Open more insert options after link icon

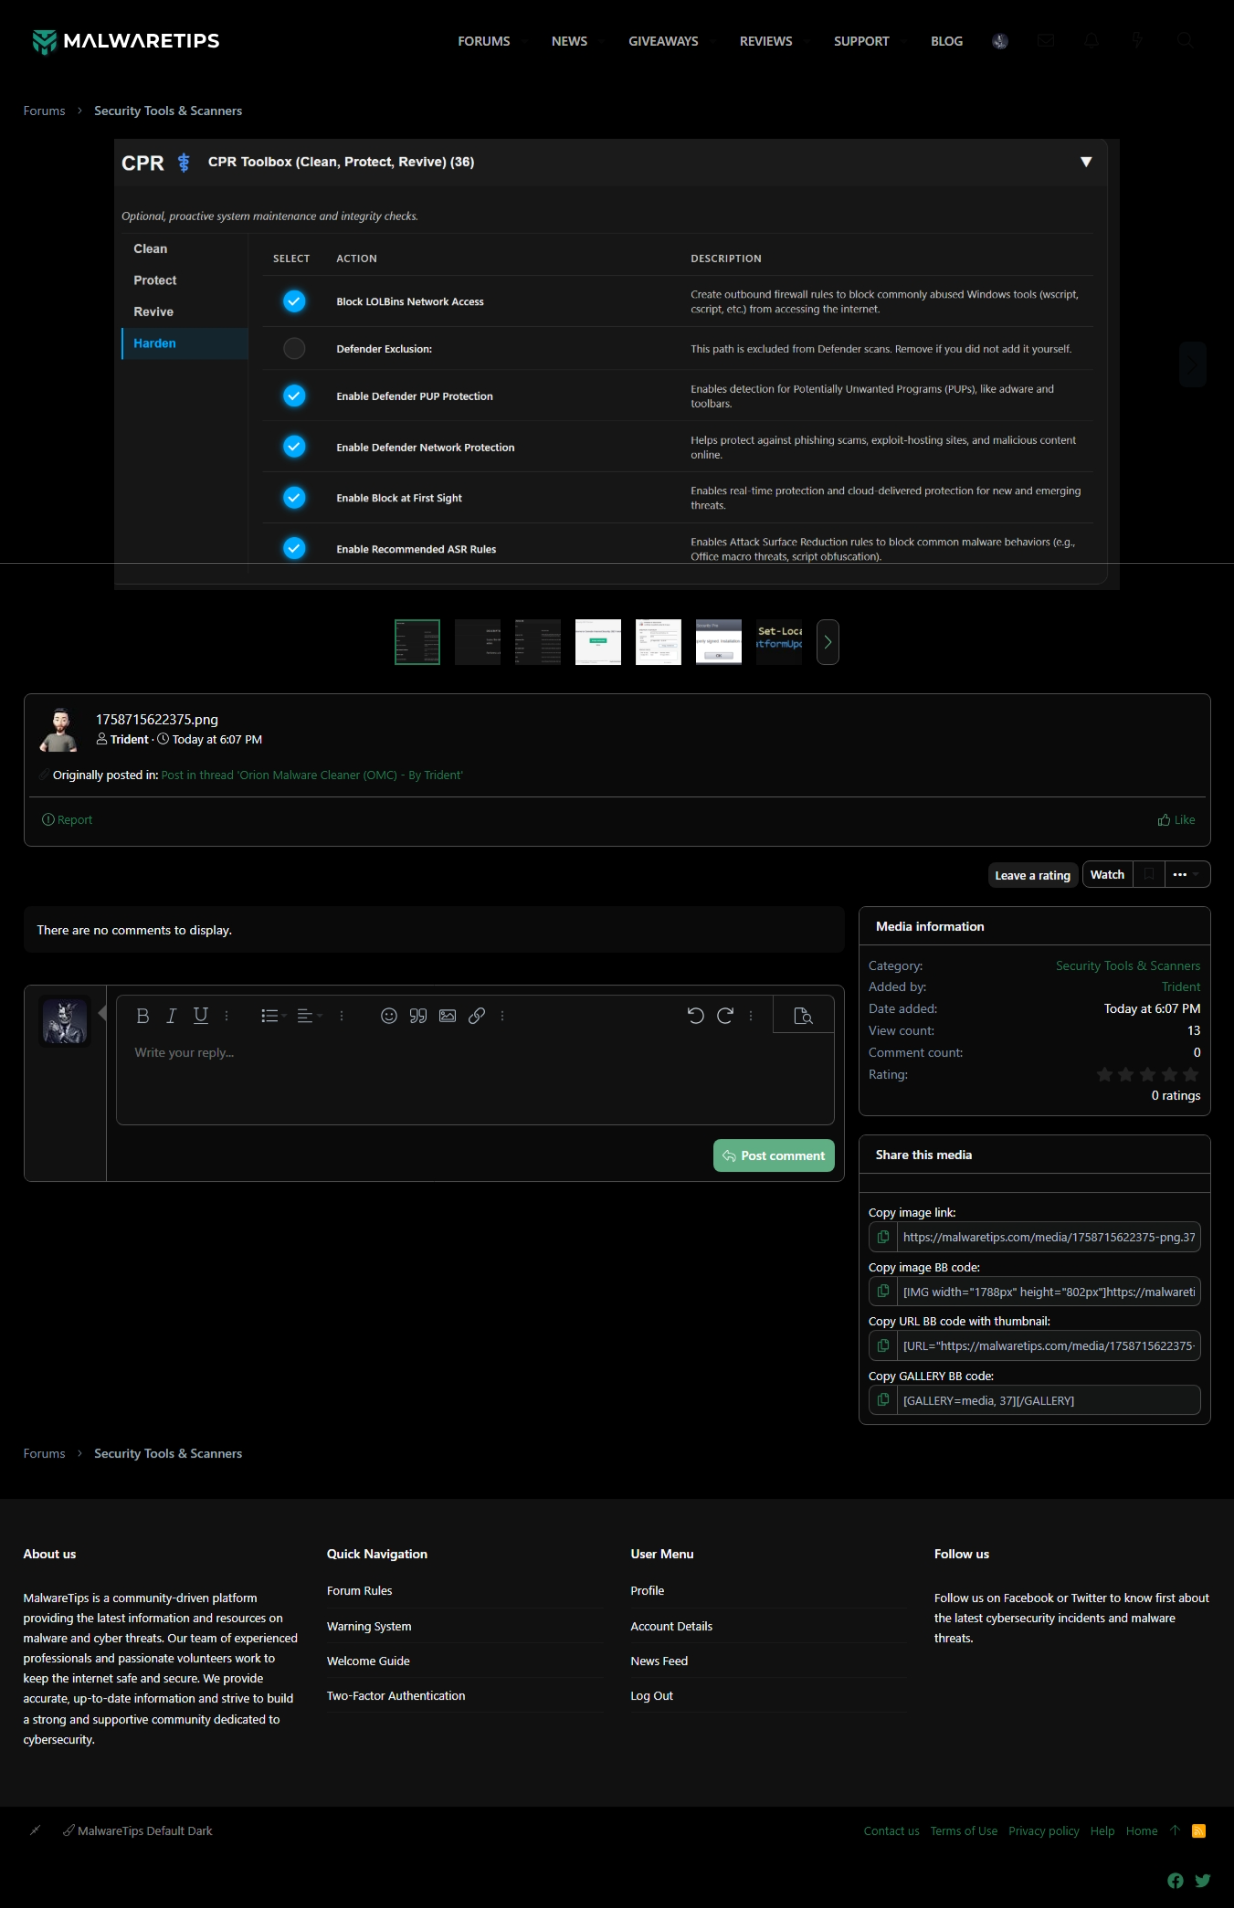(x=502, y=1016)
